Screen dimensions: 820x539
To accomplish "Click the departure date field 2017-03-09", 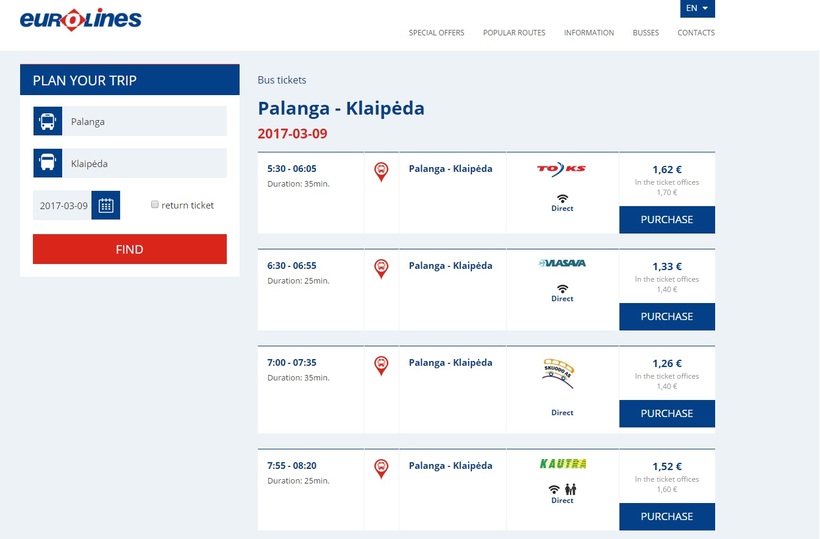I will coord(63,206).
